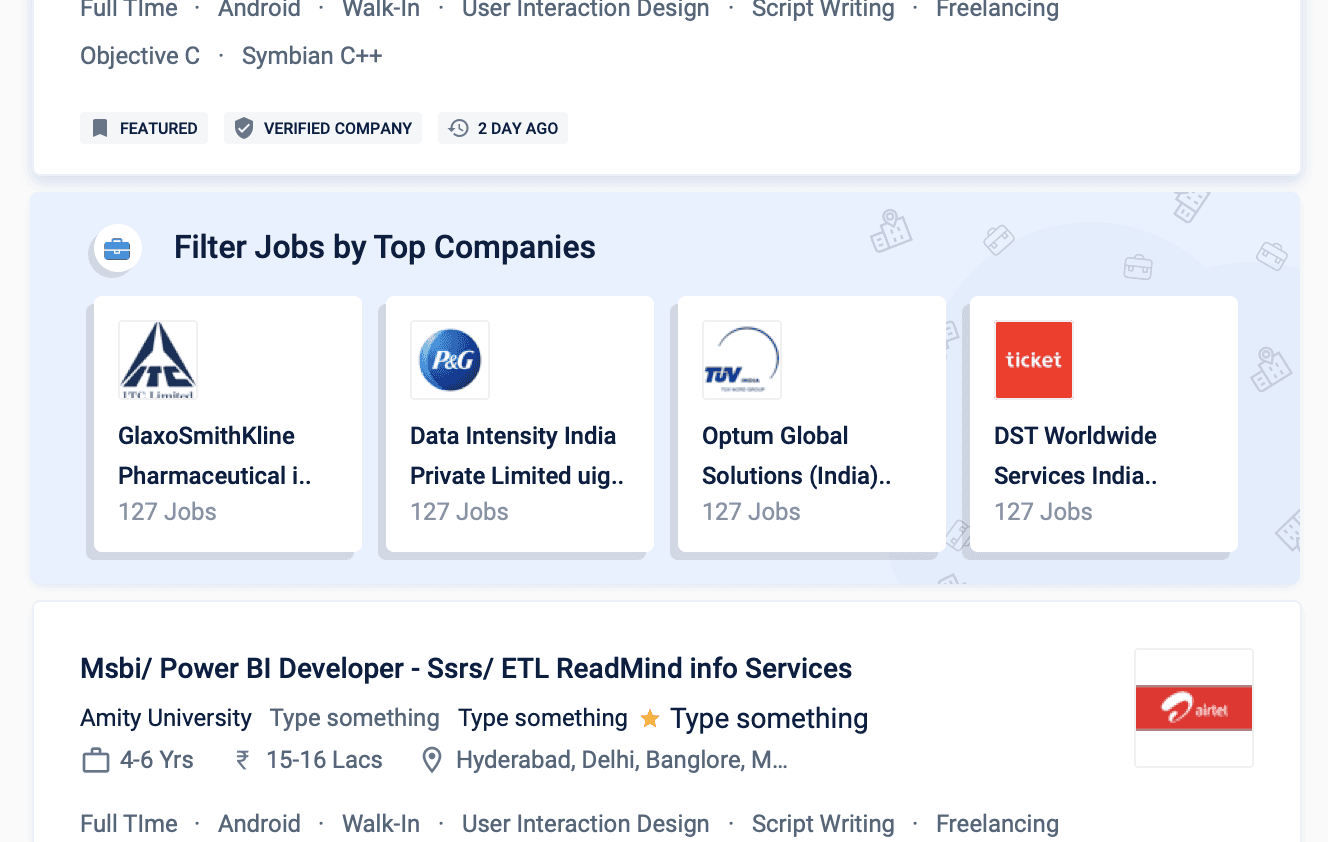This screenshot has height=842, width=1328.
Task: Click the 4-6 Yrs experience text
Action: 157,760
